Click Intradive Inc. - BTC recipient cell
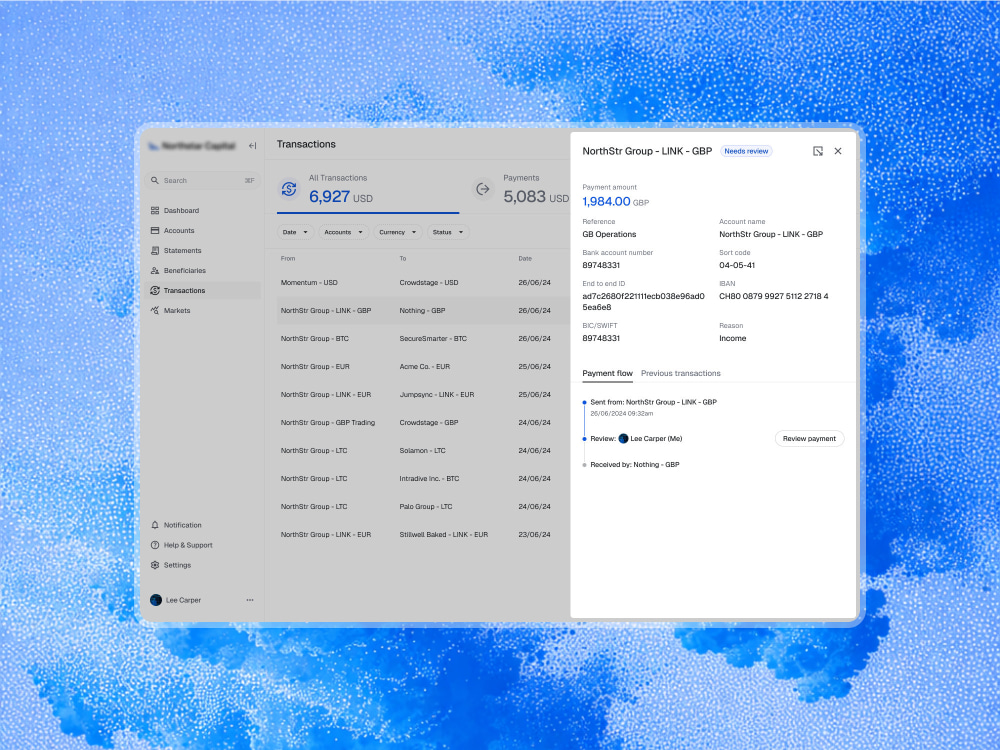Image resolution: width=1000 pixels, height=750 pixels. click(429, 479)
